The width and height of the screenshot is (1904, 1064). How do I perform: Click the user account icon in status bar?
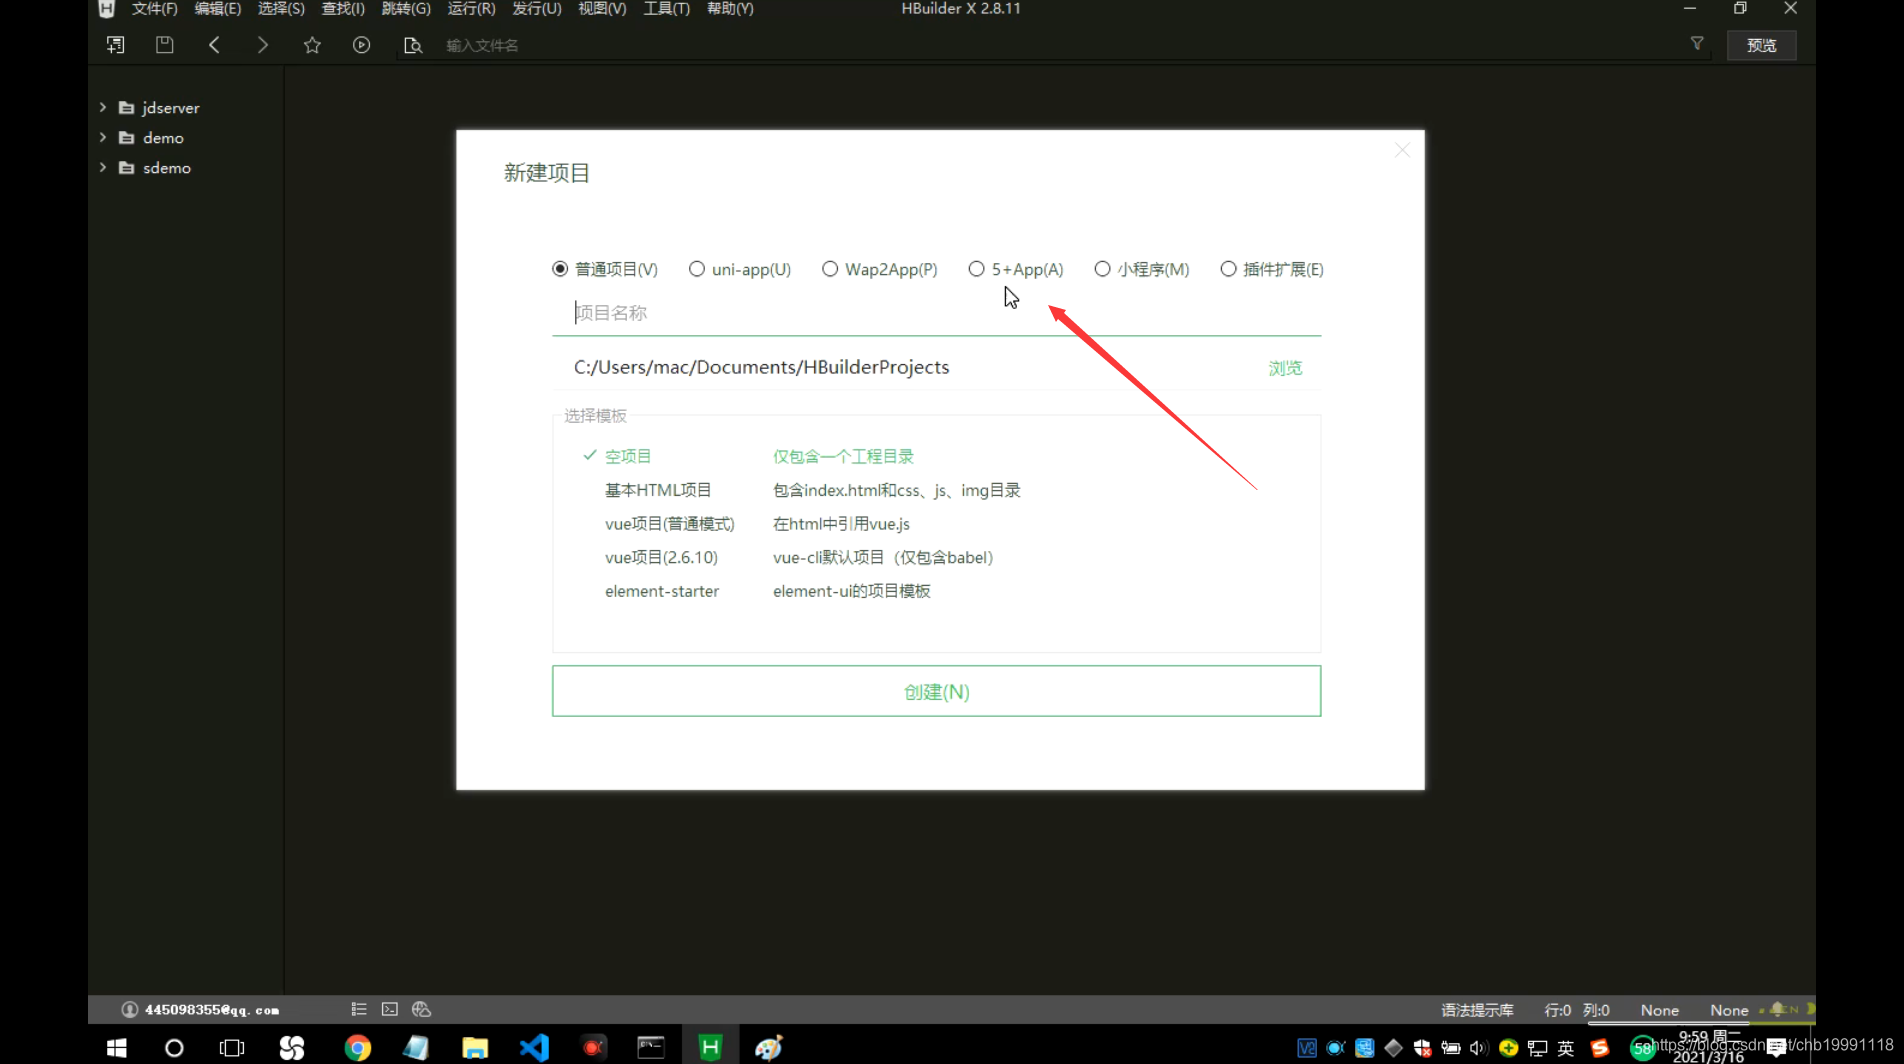pos(129,1009)
